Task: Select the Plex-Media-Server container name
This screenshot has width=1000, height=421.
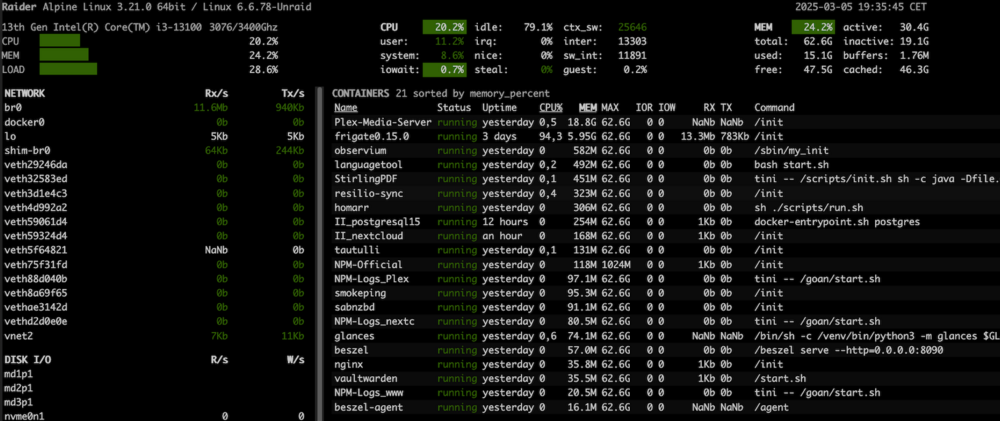Action: pos(383,122)
